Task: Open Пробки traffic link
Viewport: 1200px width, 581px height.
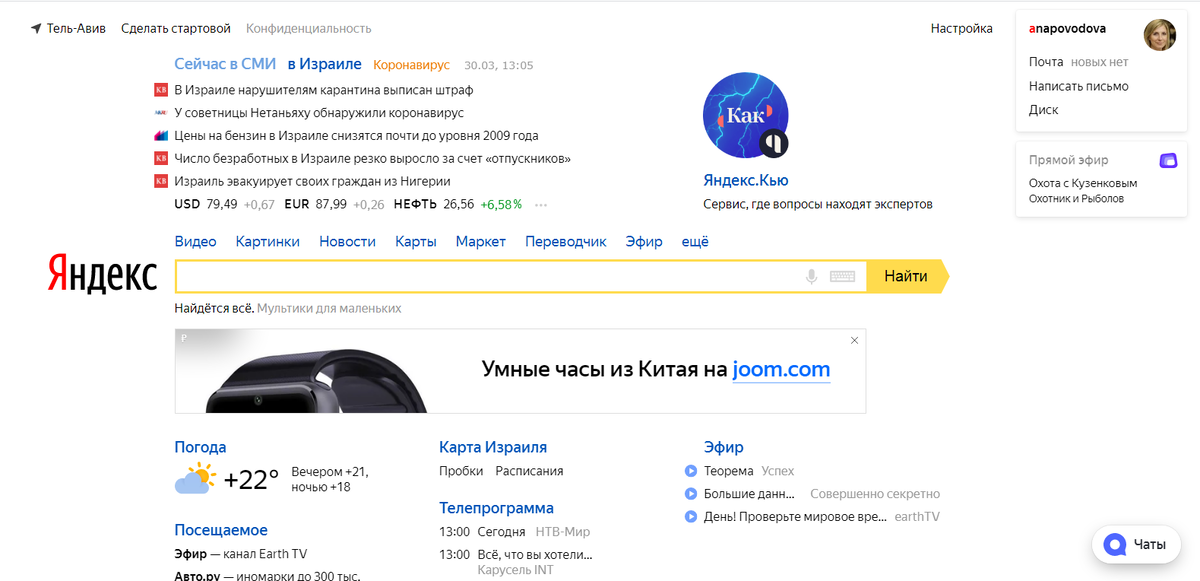Action: coord(461,471)
